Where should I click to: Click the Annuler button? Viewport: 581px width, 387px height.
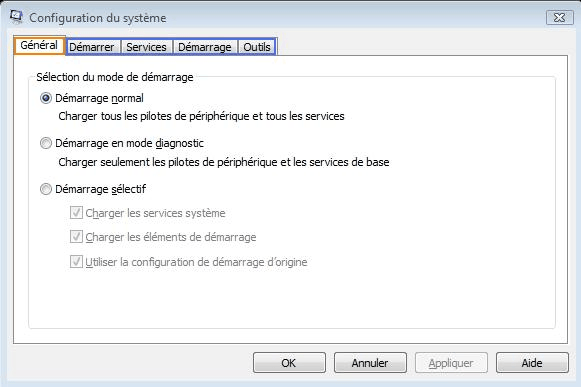pyautogui.click(x=370, y=363)
